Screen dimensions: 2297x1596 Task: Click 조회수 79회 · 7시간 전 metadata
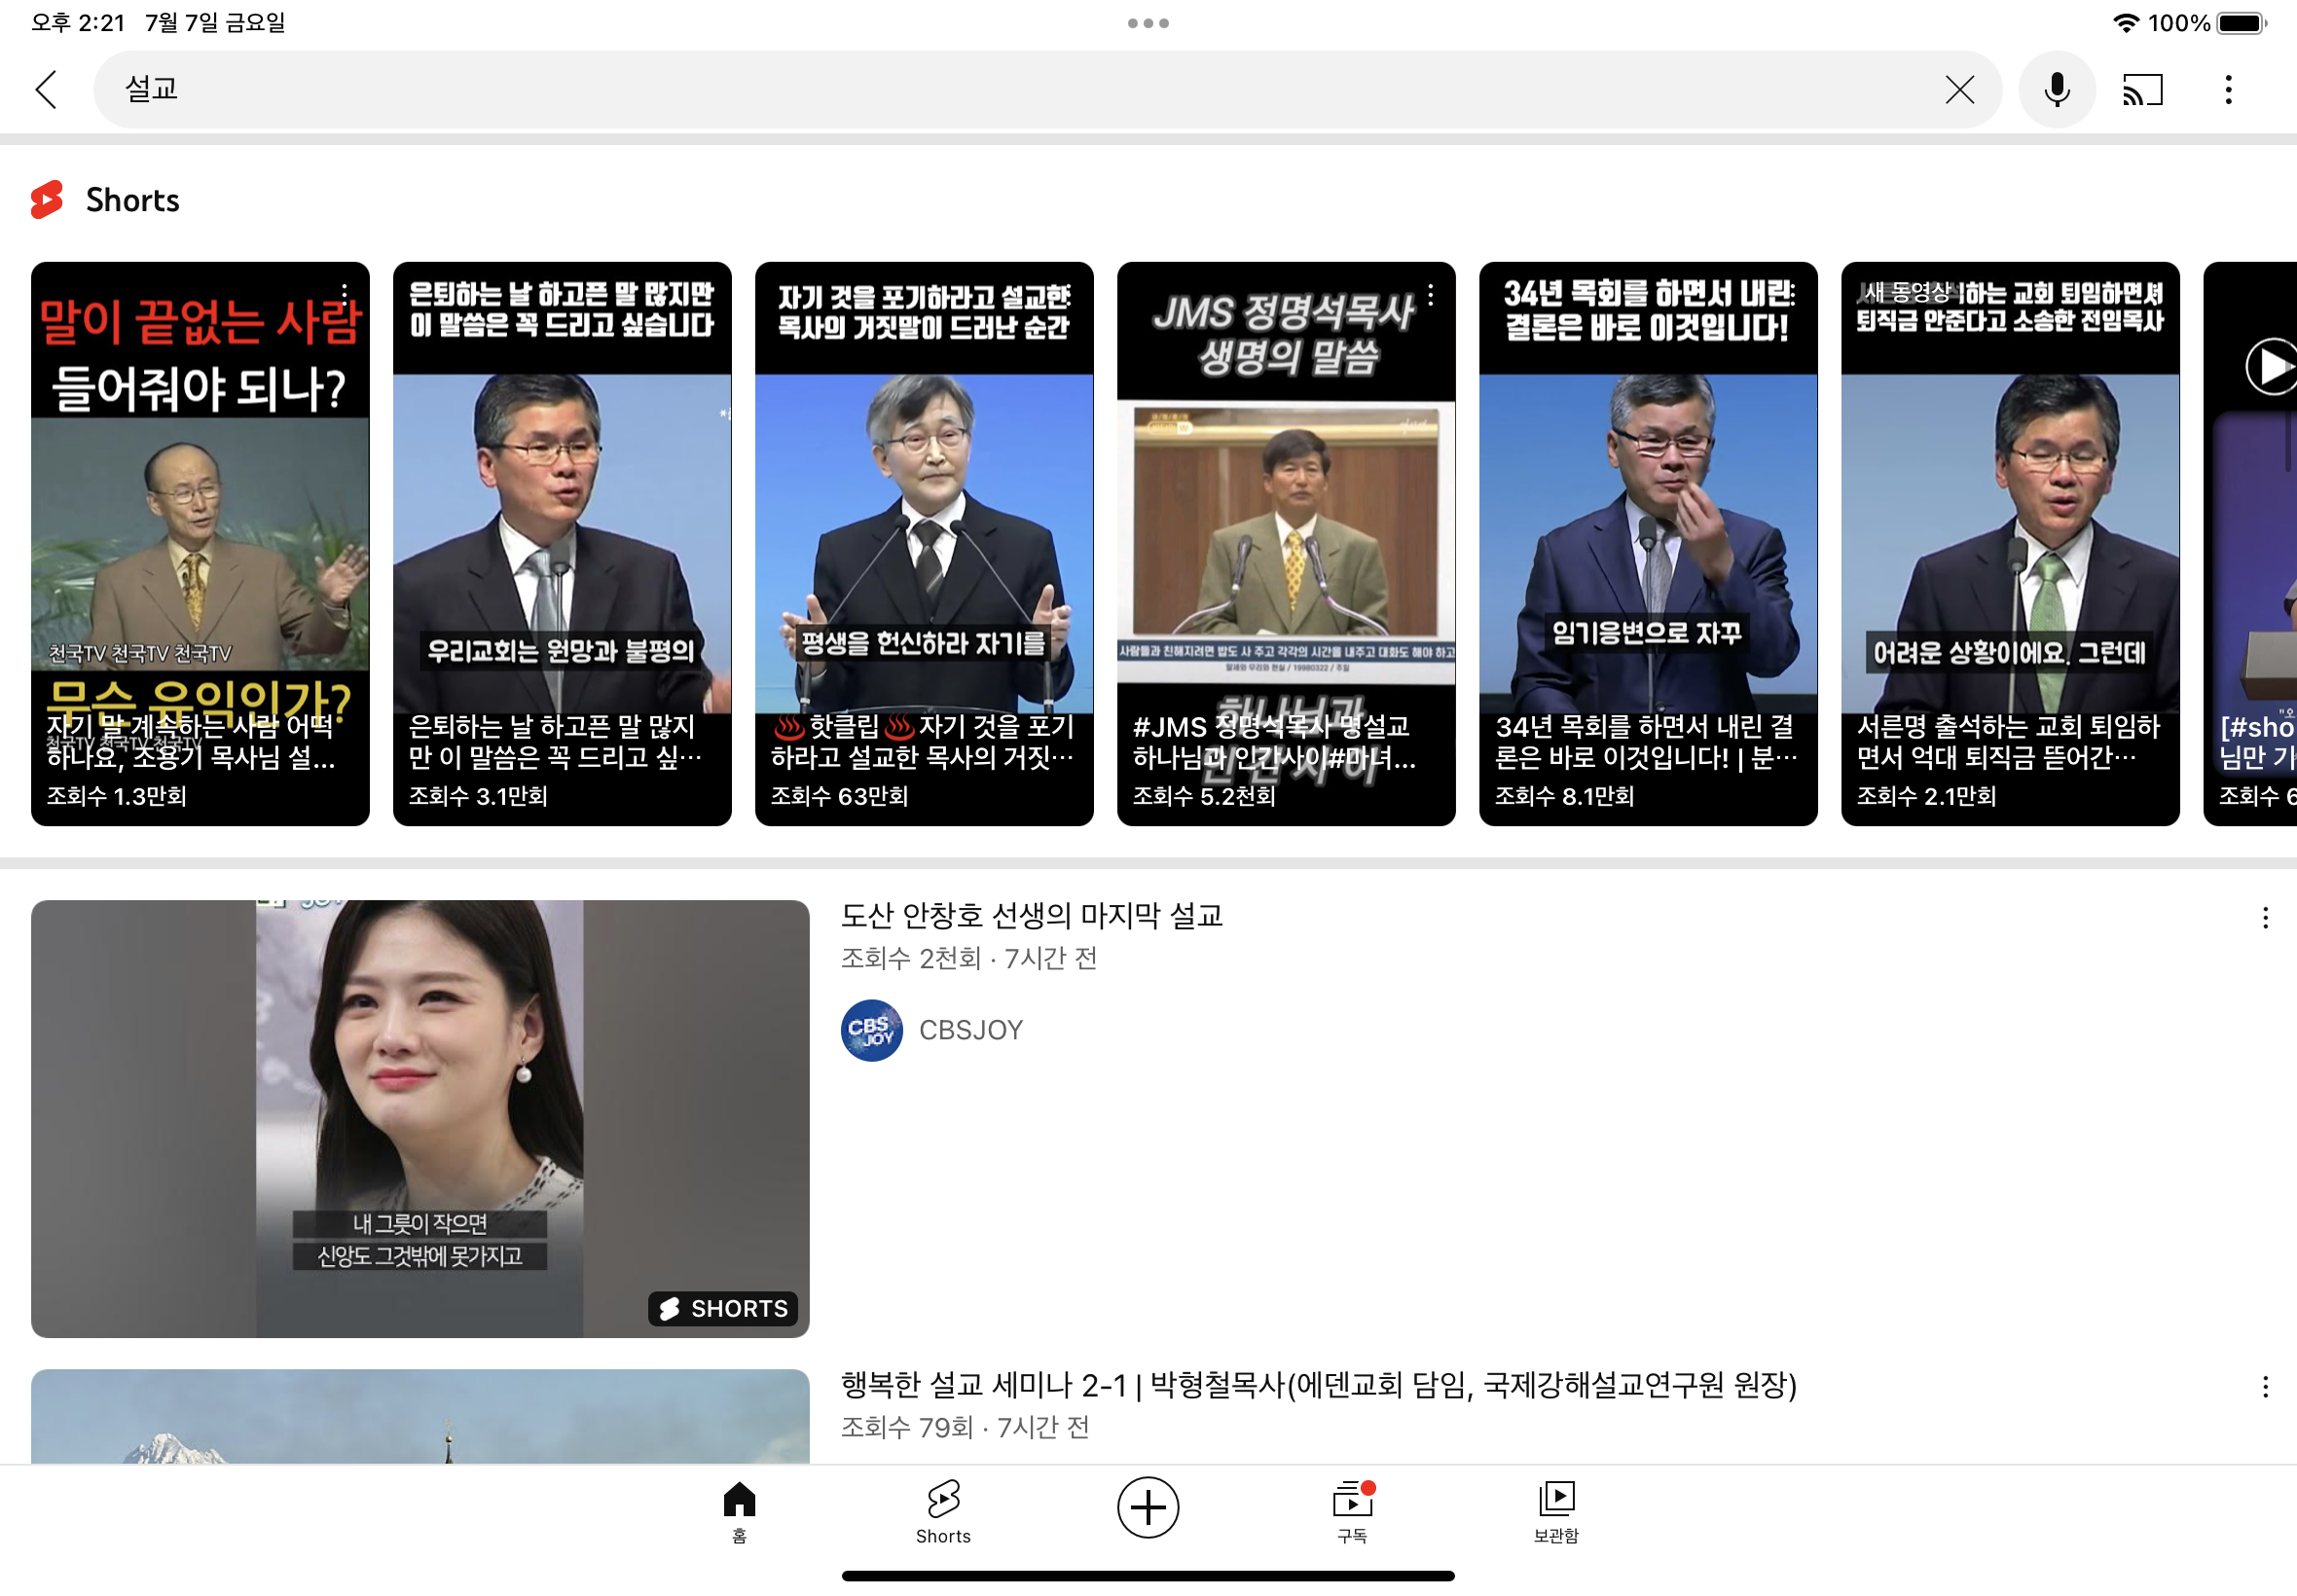click(x=965, y=1427)
